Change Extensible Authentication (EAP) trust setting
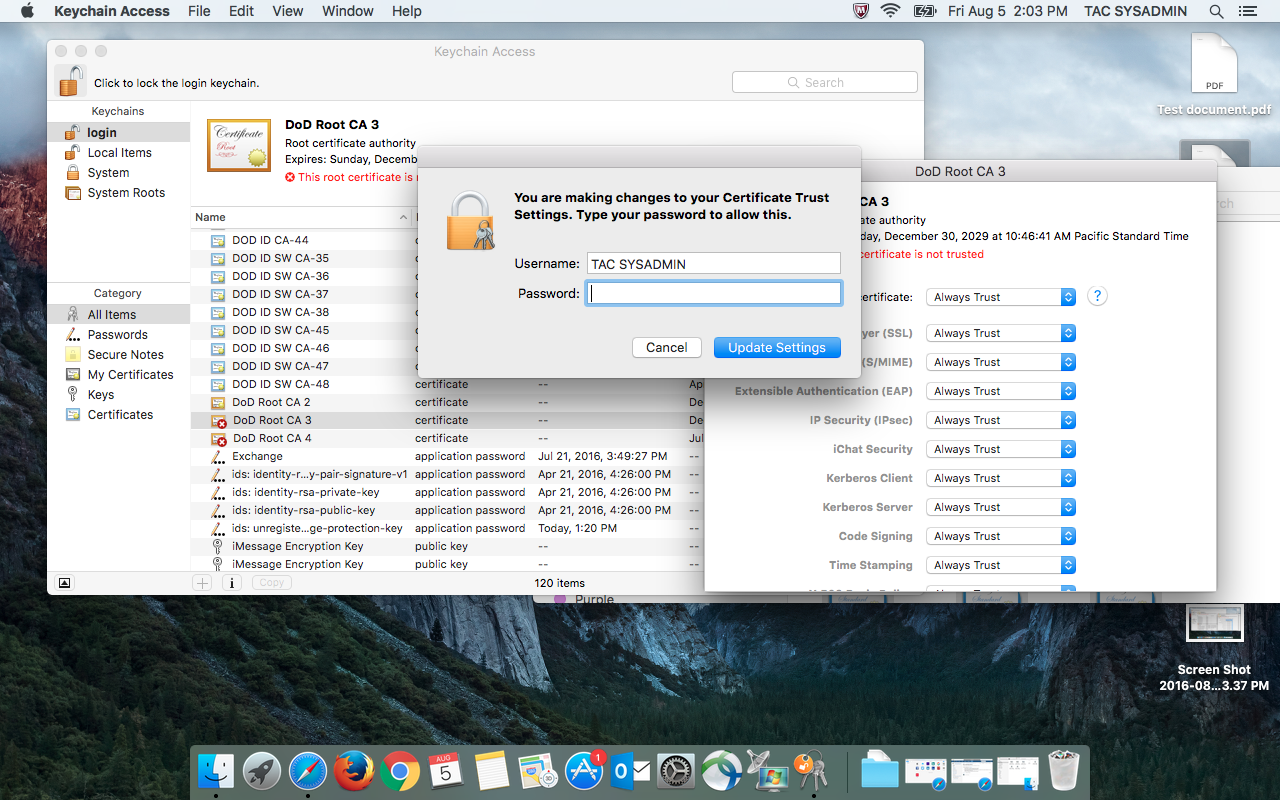 coord(1000,391)
